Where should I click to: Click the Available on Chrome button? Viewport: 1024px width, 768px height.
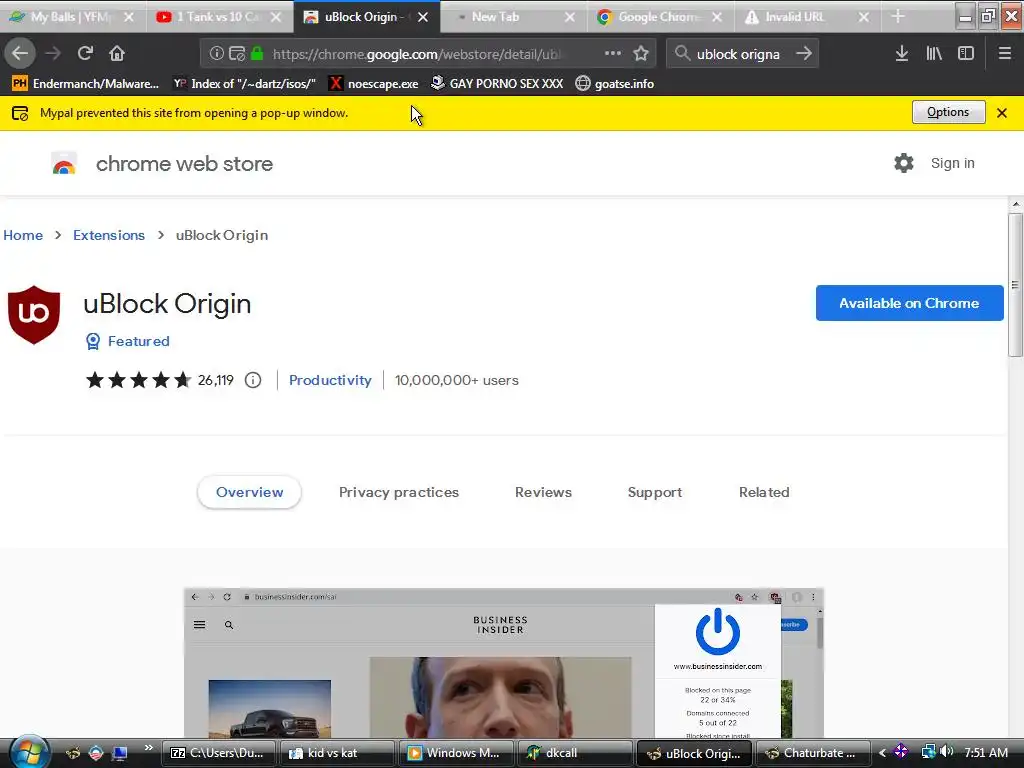[910, 303]
